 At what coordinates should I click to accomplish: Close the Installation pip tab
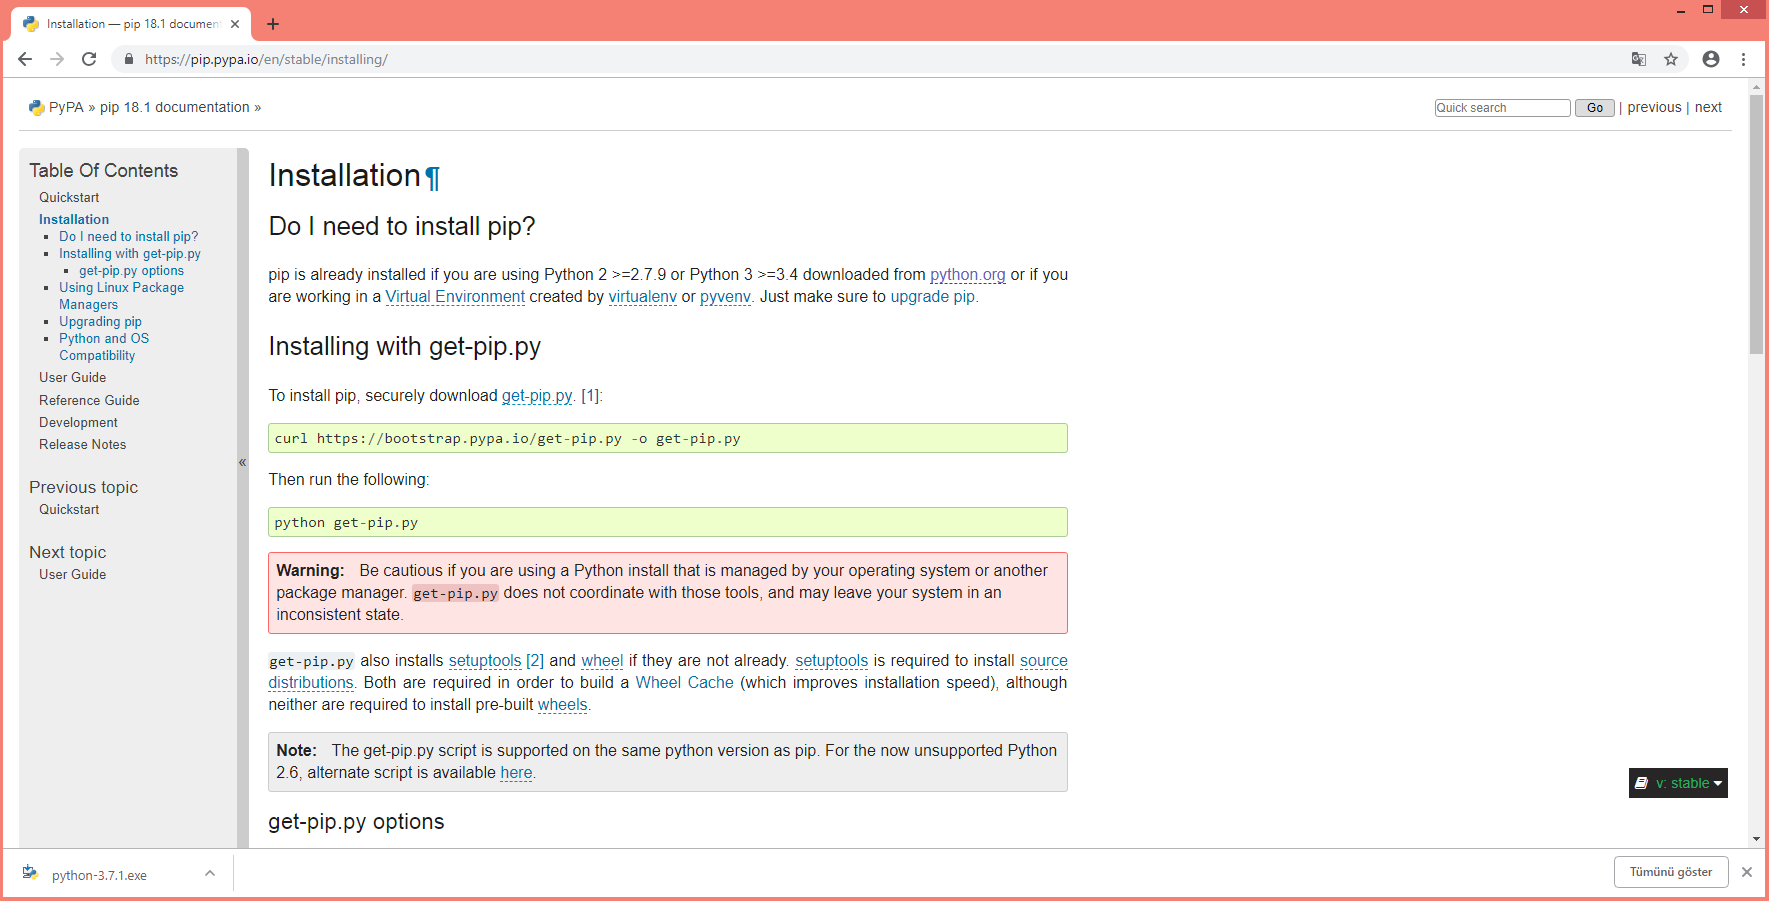(x=235, y=24)
